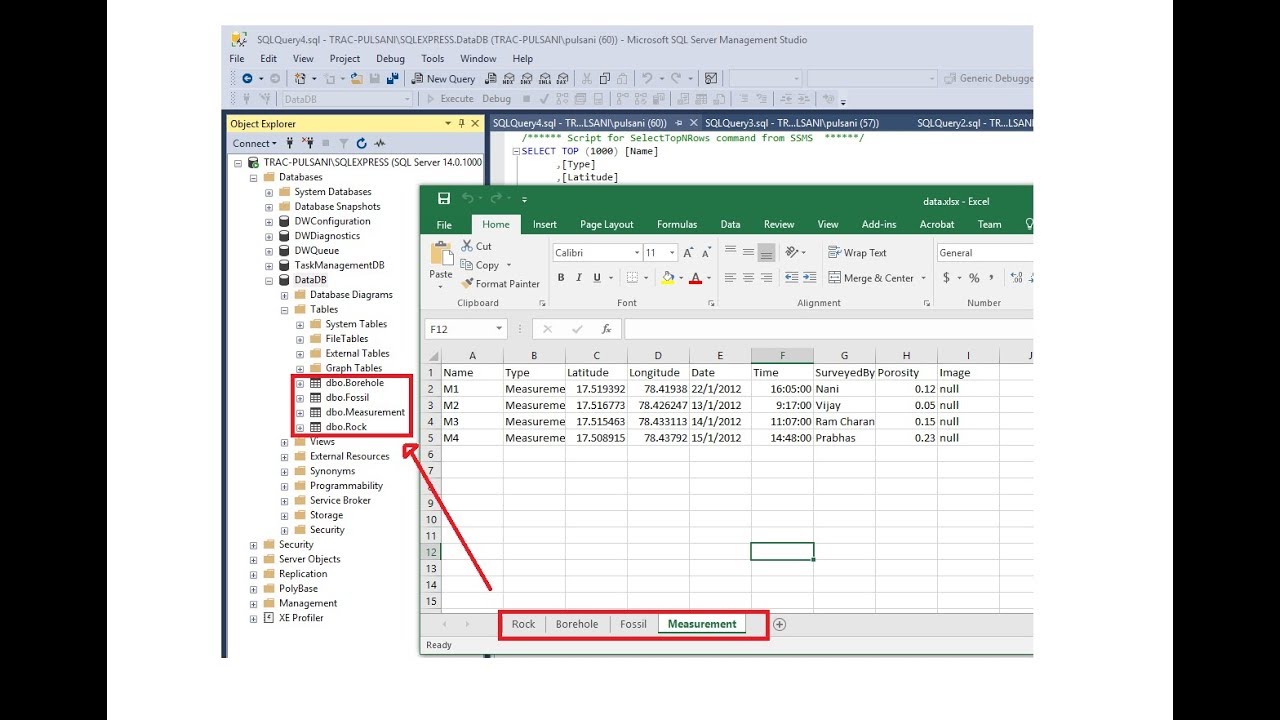
Task: Switch to the Rock worksheet tab
Action: [523, 624]
